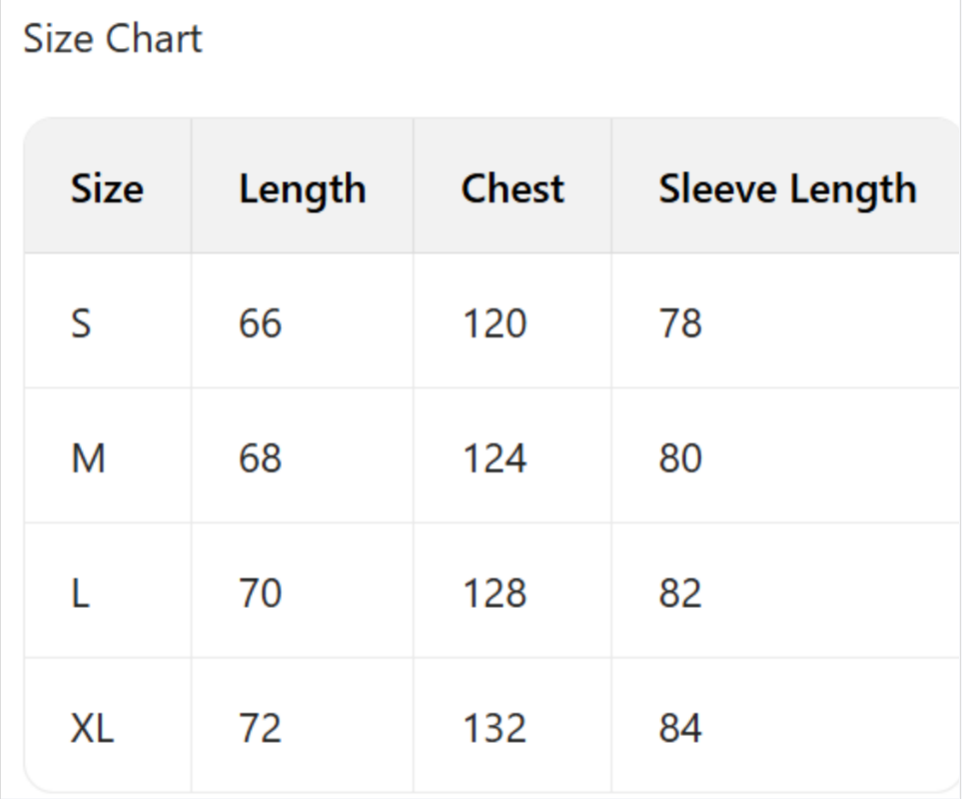The image size is (962, 799).
Task: Select the length value 70 for size L
Action: click(260, 593)
